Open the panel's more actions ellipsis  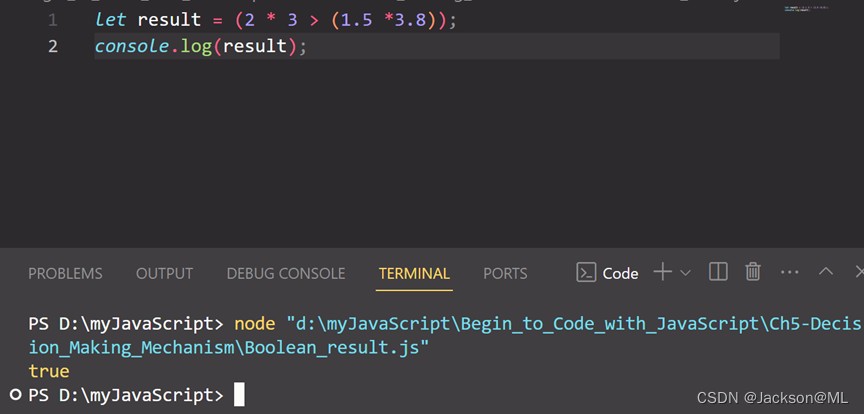point(790,272)
